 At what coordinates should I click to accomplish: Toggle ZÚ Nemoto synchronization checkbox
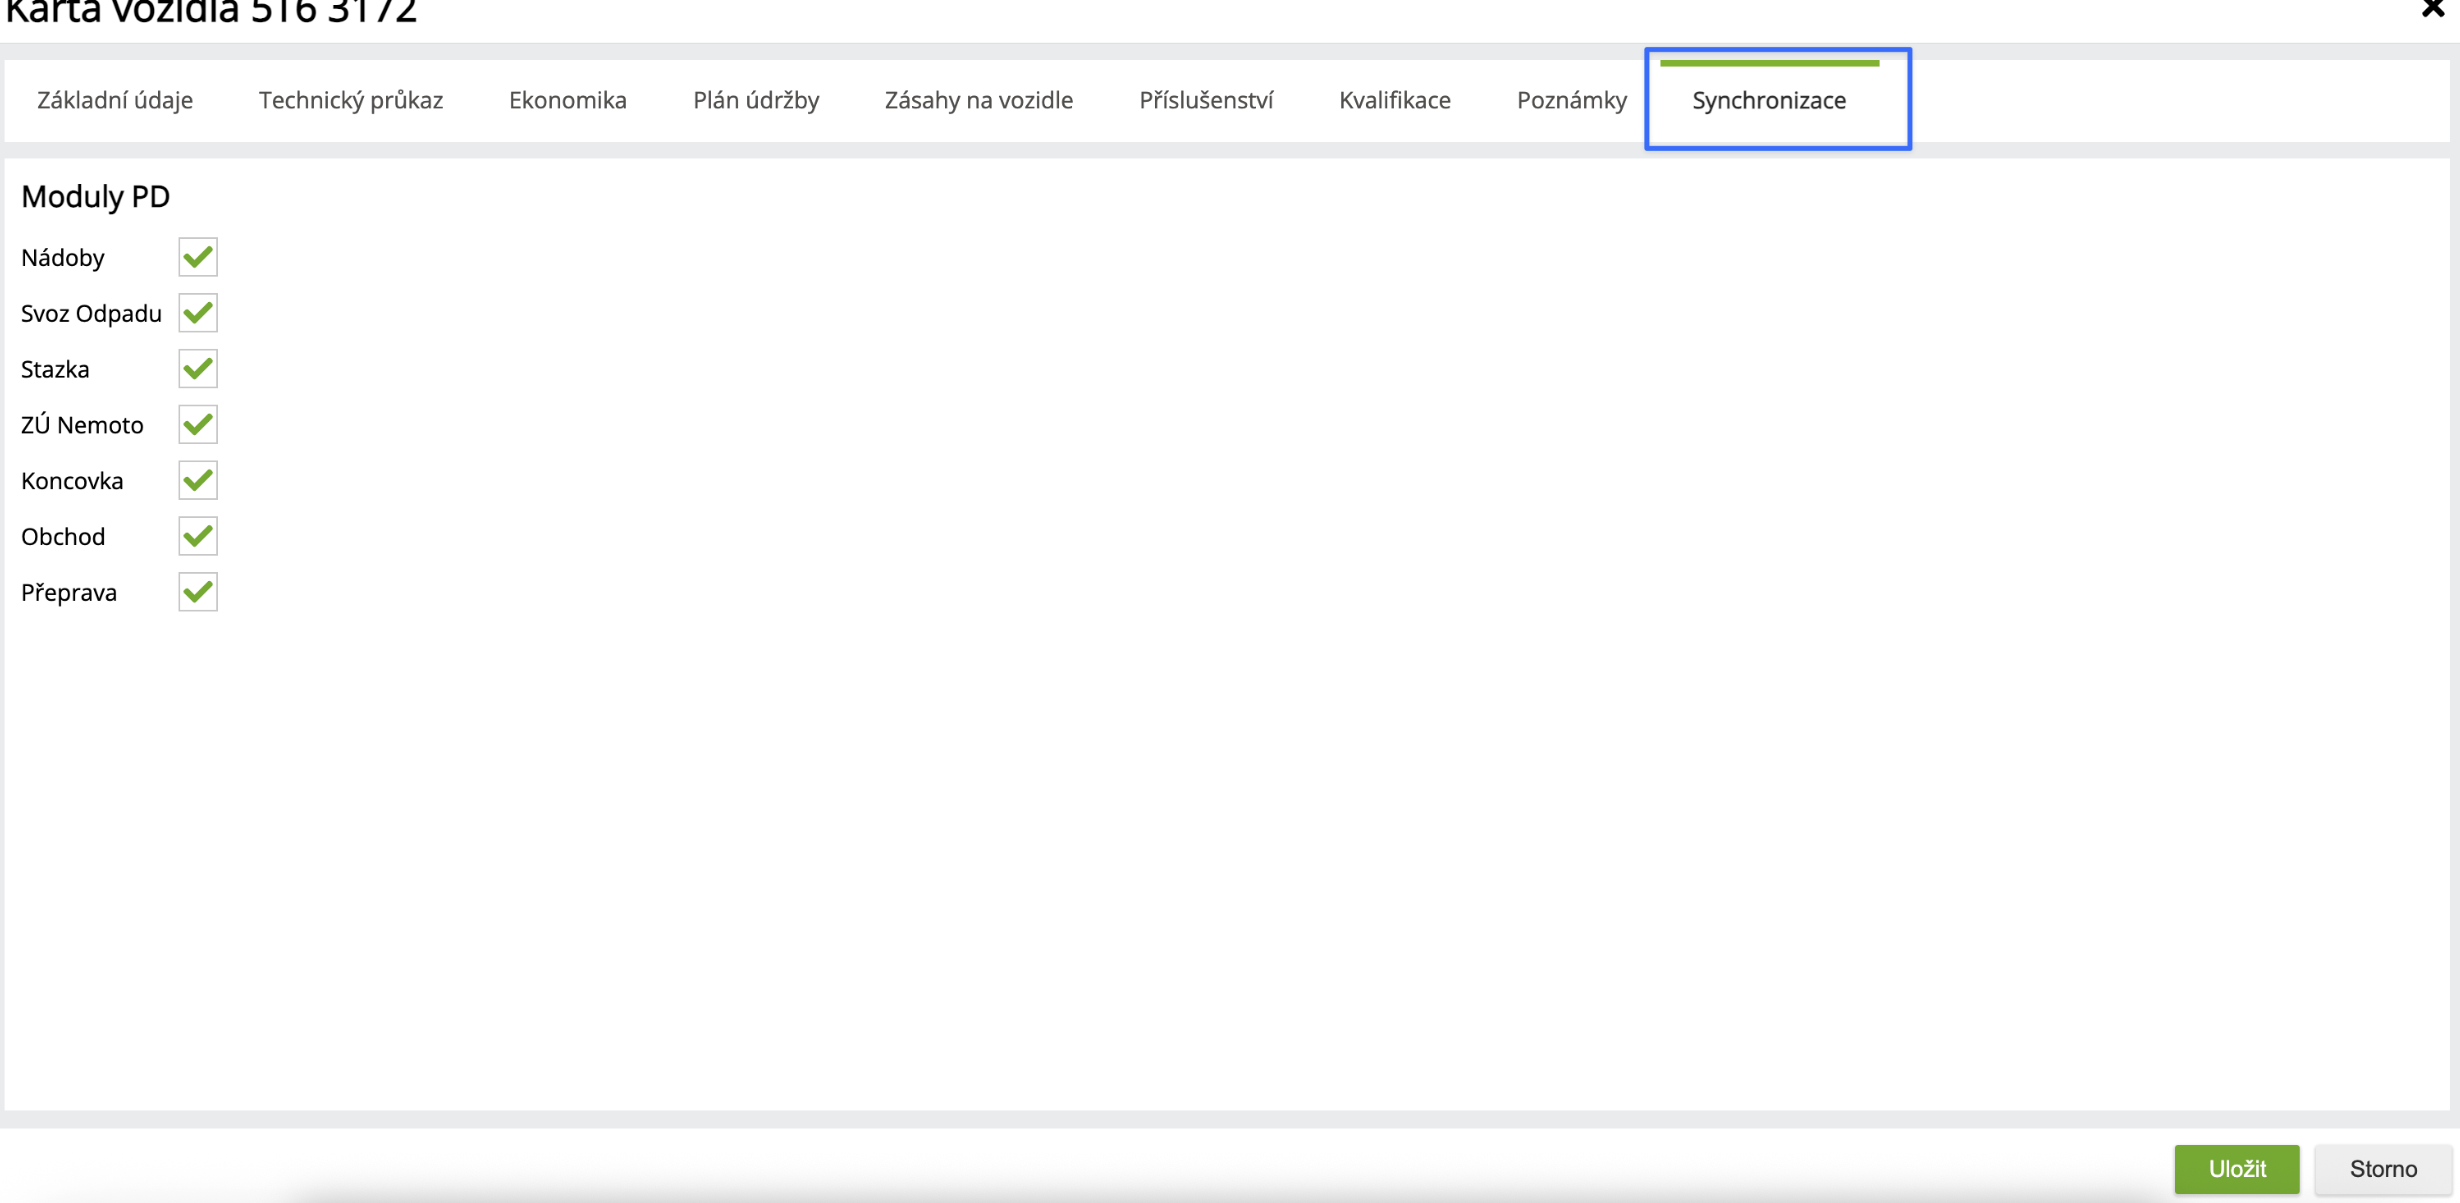198,425
